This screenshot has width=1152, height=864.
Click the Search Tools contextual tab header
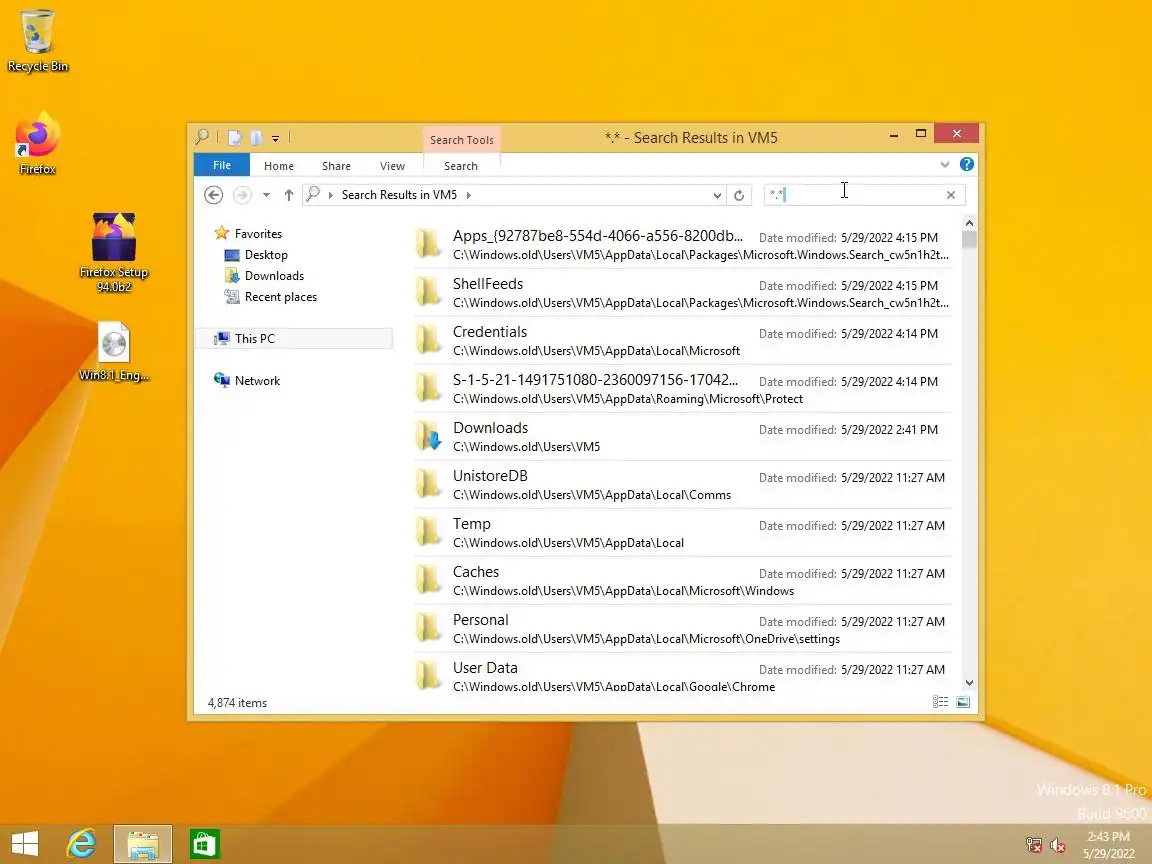click(x=461, y=140)
